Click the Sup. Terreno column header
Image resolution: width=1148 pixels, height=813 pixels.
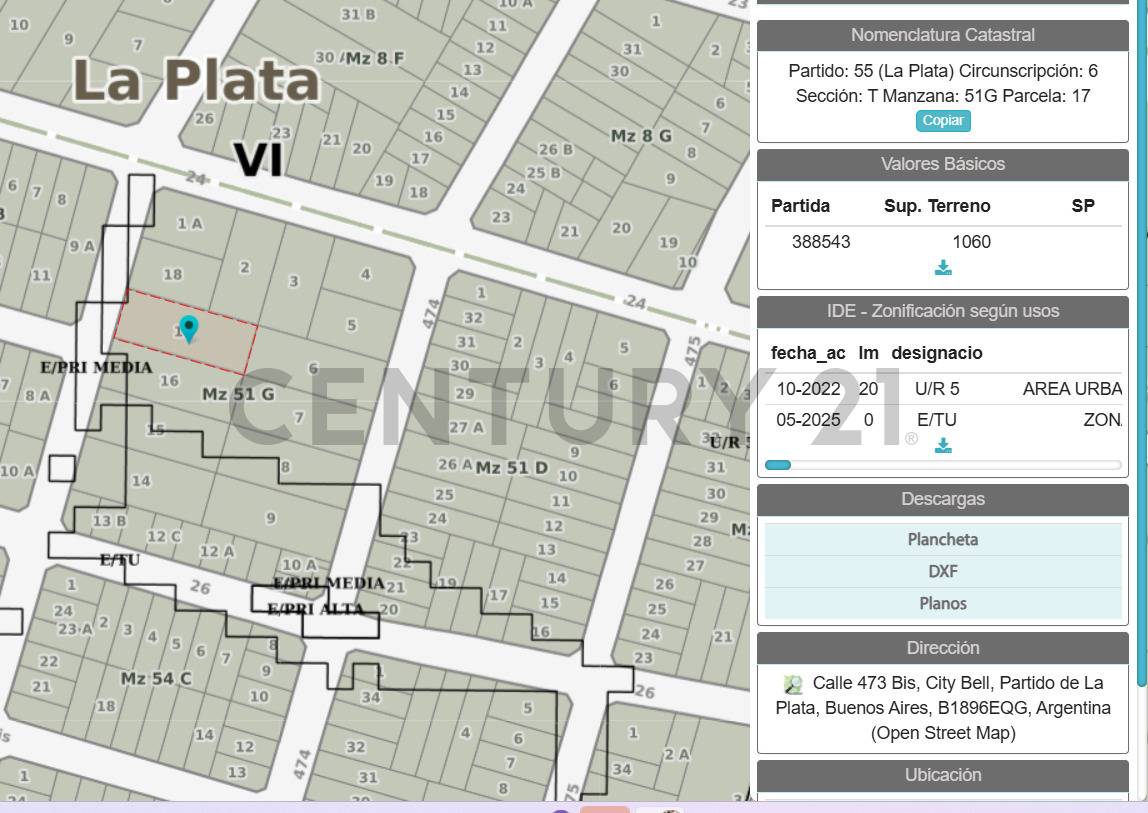click(x=936, y=206)
